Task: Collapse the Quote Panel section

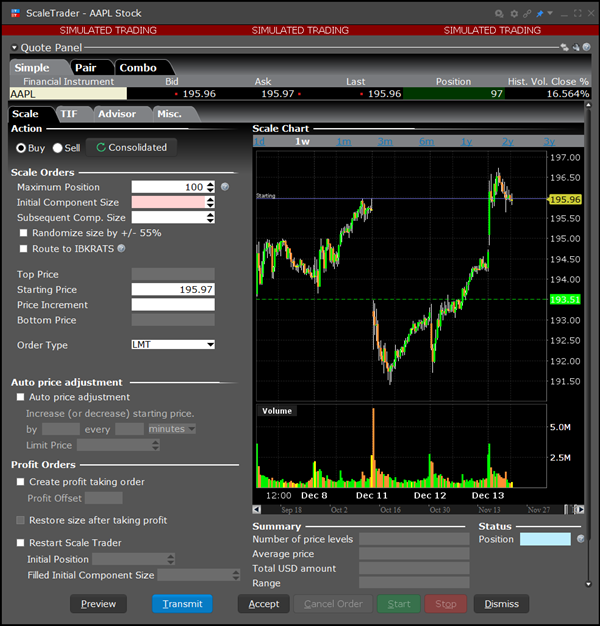Action: (14, 48)
